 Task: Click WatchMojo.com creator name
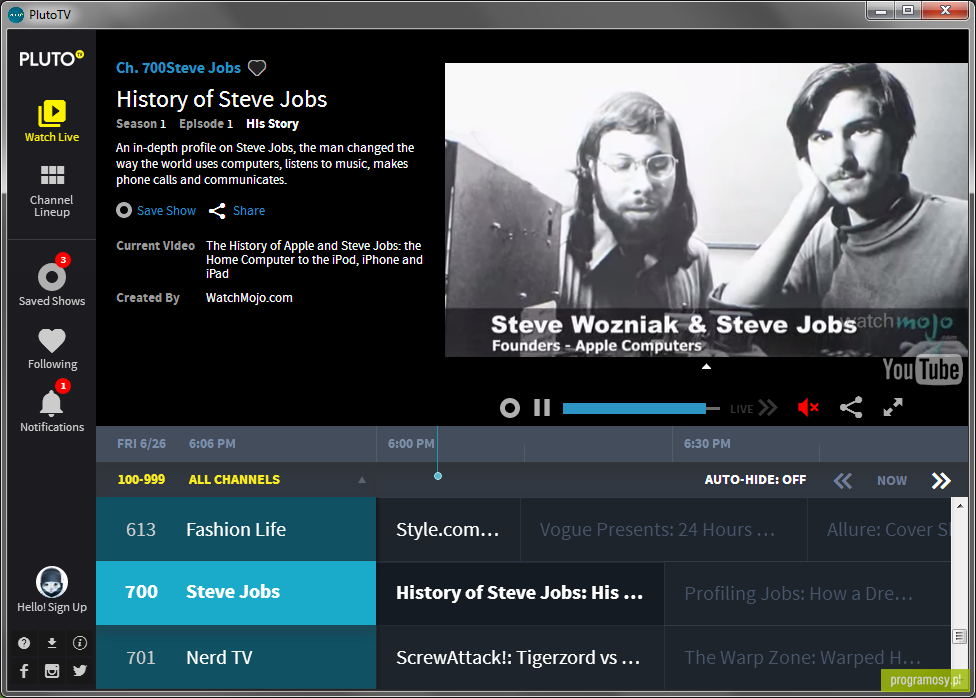(x=249, y=298)
